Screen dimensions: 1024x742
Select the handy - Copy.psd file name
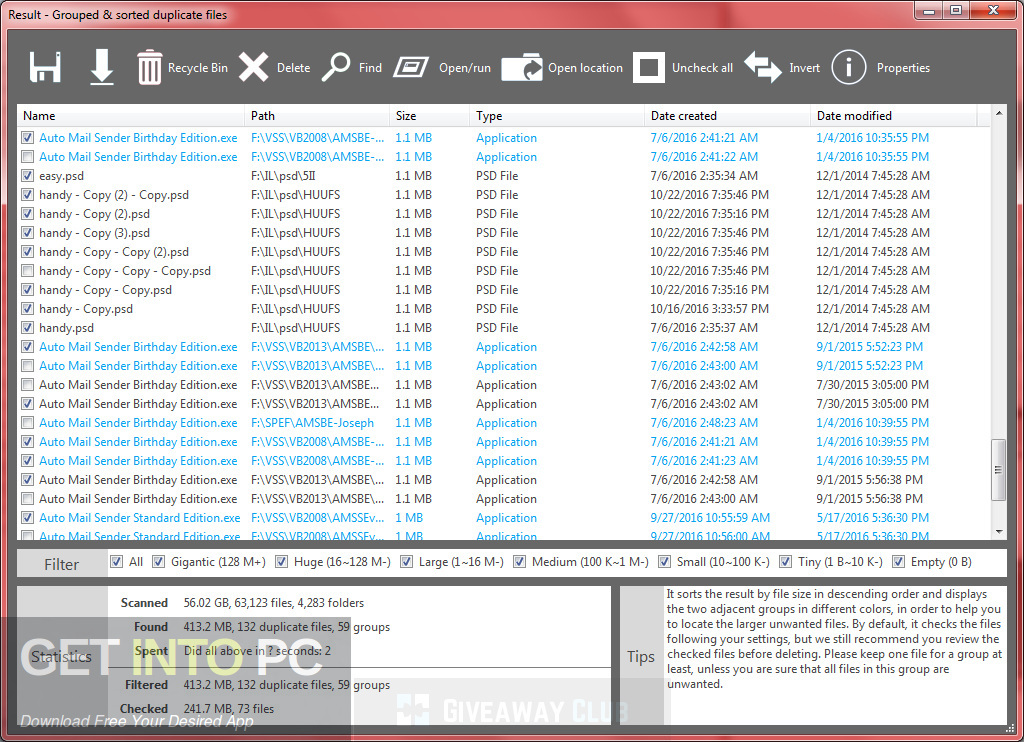(x=86, y=308)
